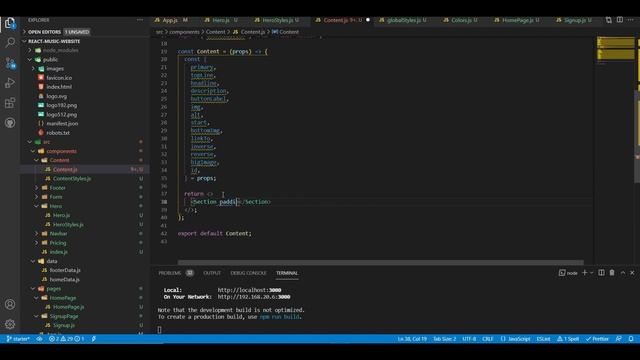Open the GitHub view in activity bar
The height and width of the screenshot is (360, 640).
[x=10, y=122]
